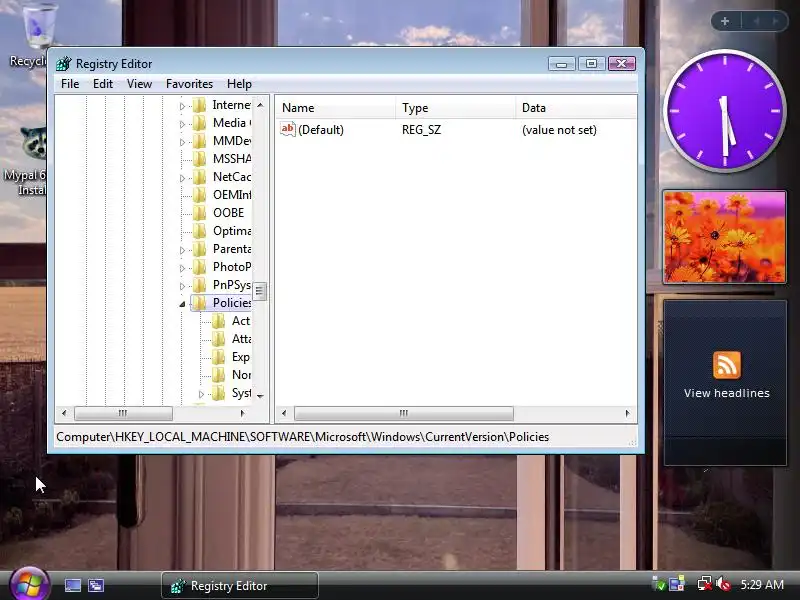The width and height of the screenshot is (800, 600).
Task: Select the MSSHA folder icon
Action: pyautogui.click(x=199, y=159)
